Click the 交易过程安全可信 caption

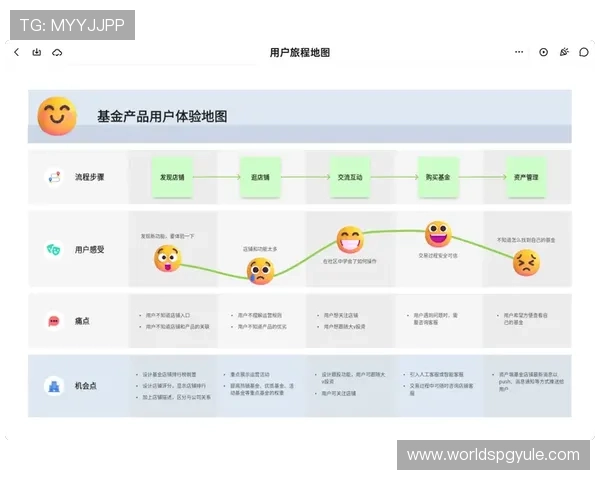438,255
